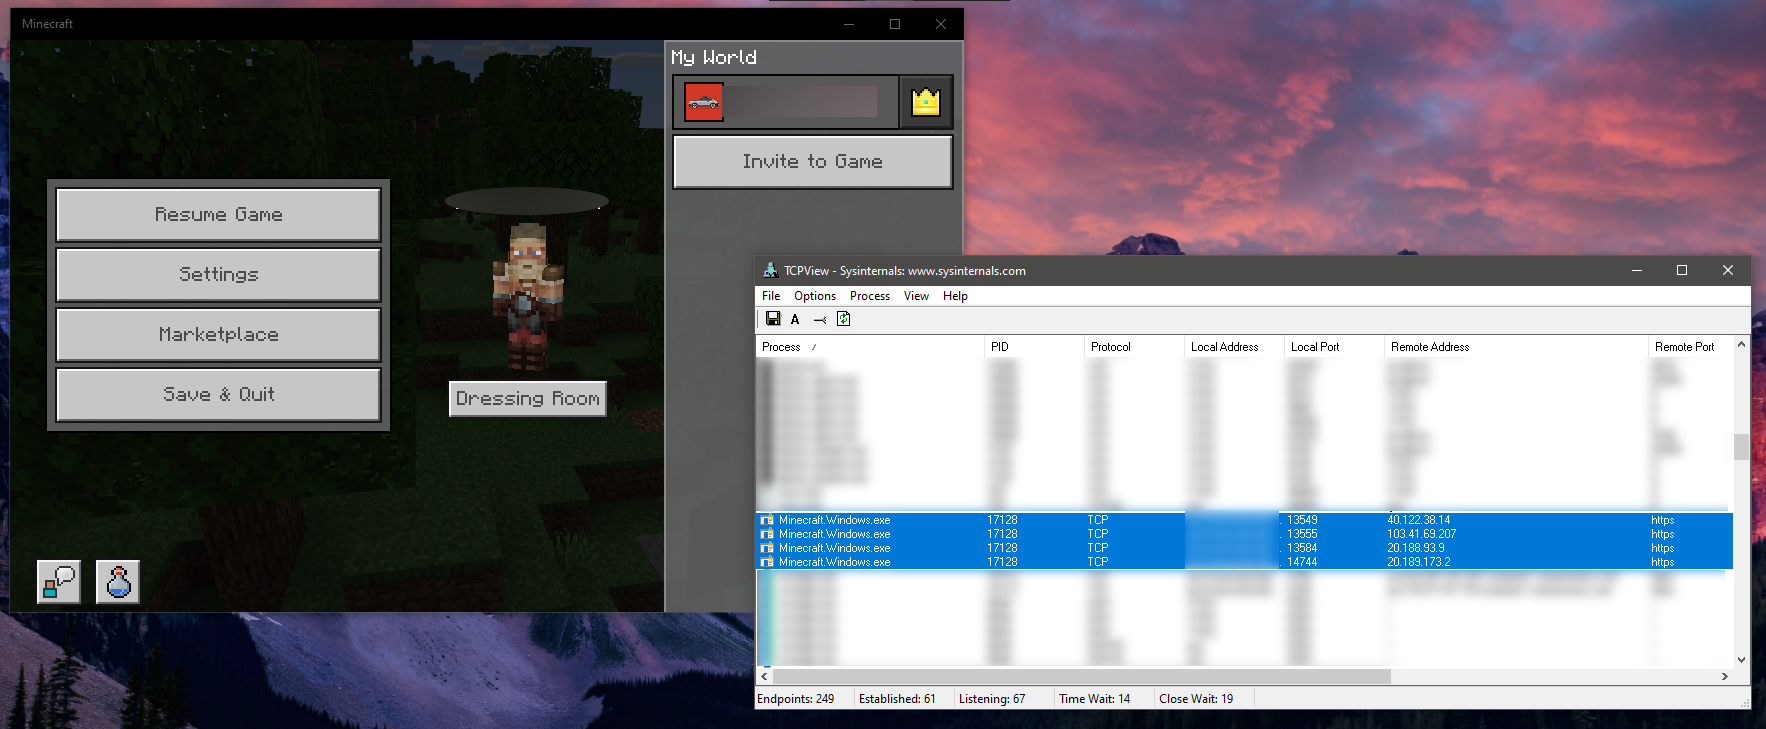
Task: Sort by the Remote Port column header
Action: (x=1690, y=347)
